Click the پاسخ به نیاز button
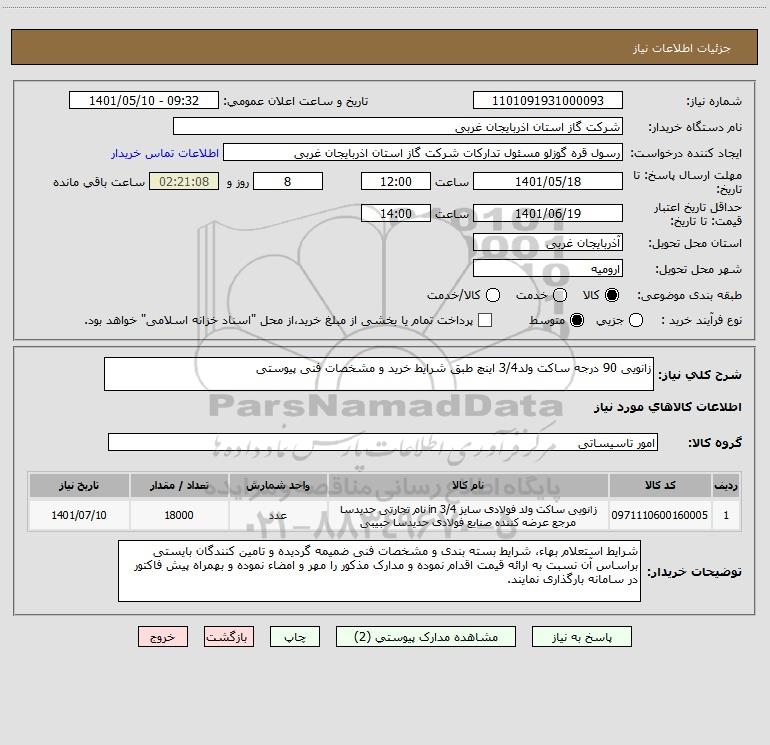This screenshot has width=770, height=745. coord(581,637)
